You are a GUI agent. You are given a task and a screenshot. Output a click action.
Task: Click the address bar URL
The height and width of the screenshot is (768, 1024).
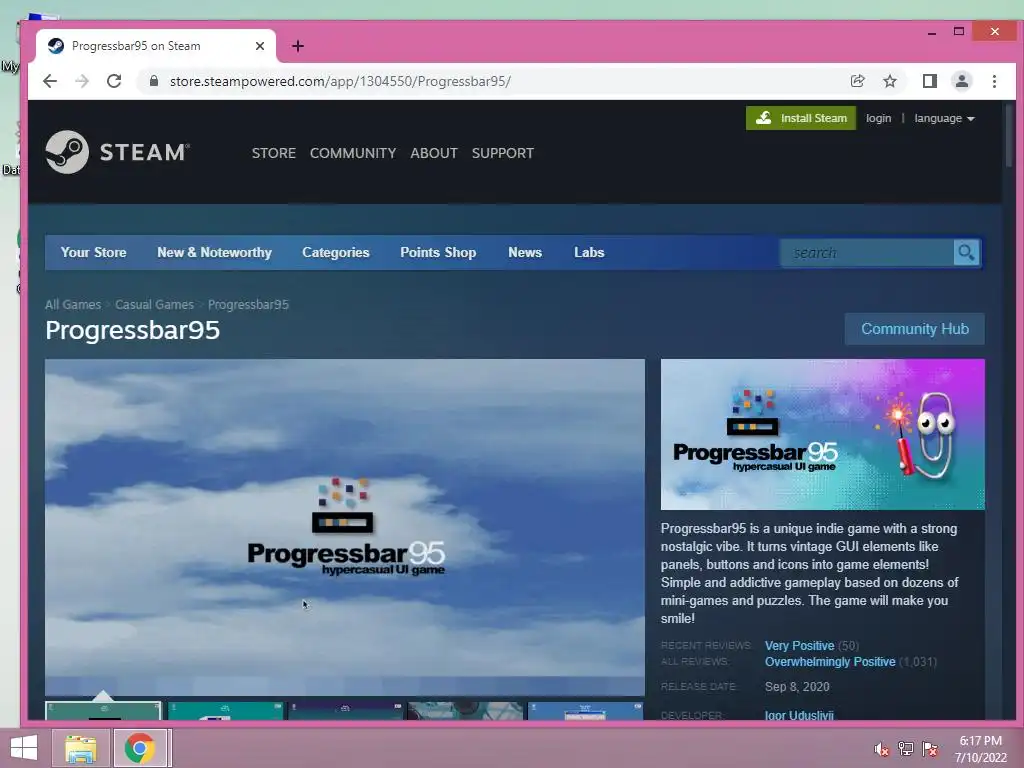click(340, 81)
